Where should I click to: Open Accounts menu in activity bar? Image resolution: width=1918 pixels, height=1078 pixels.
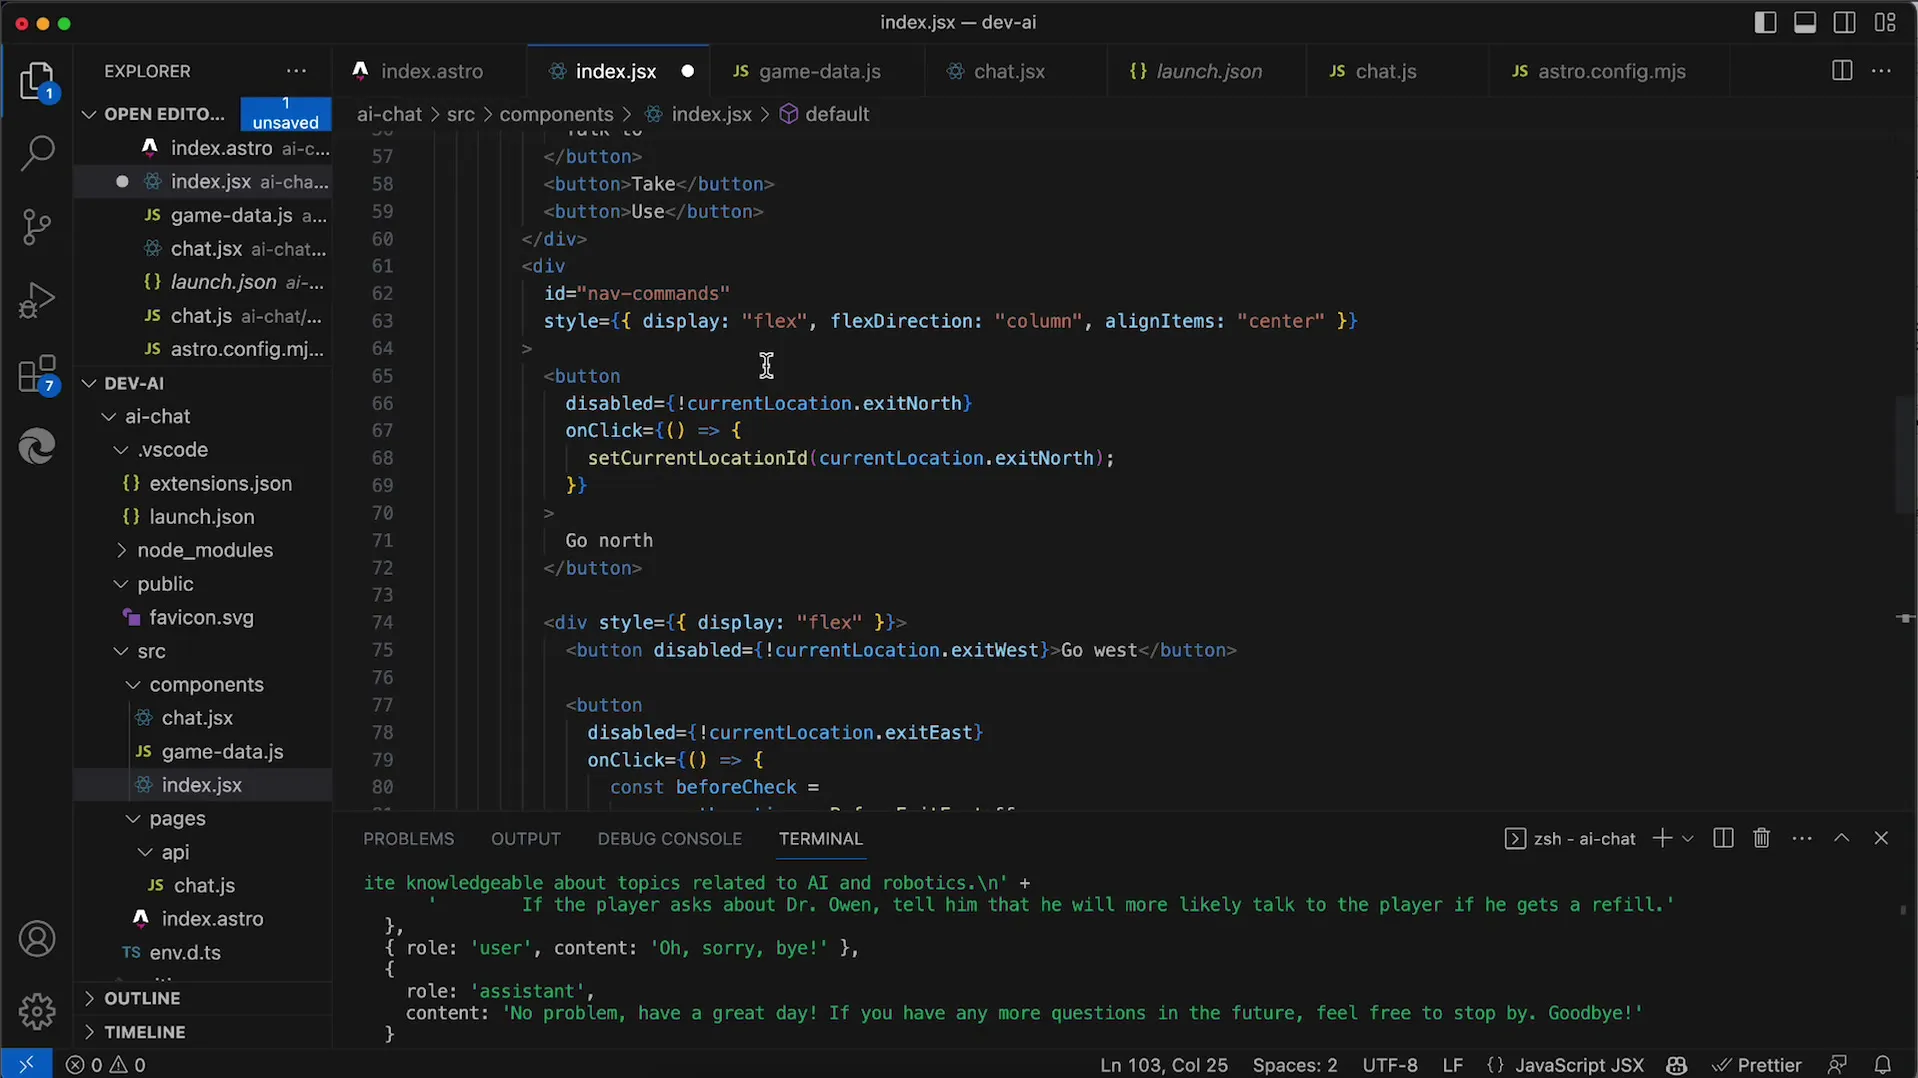pos(37,939)
